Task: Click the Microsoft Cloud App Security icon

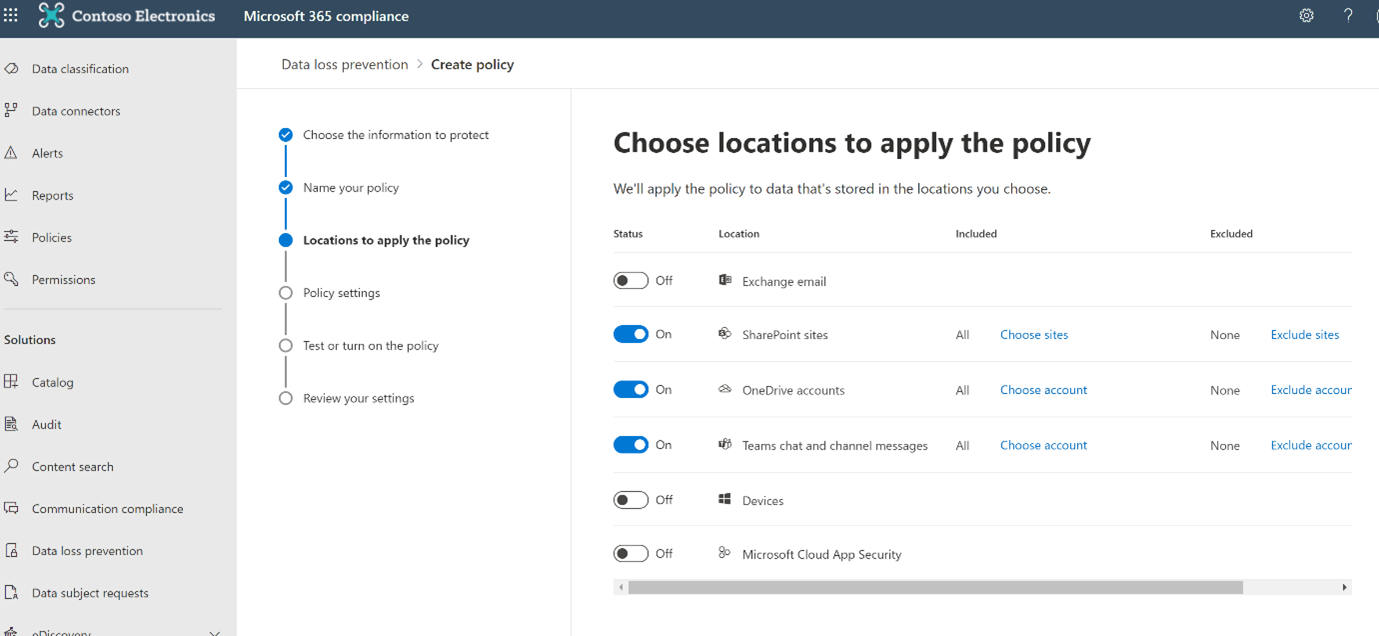Action: (725, 553)
